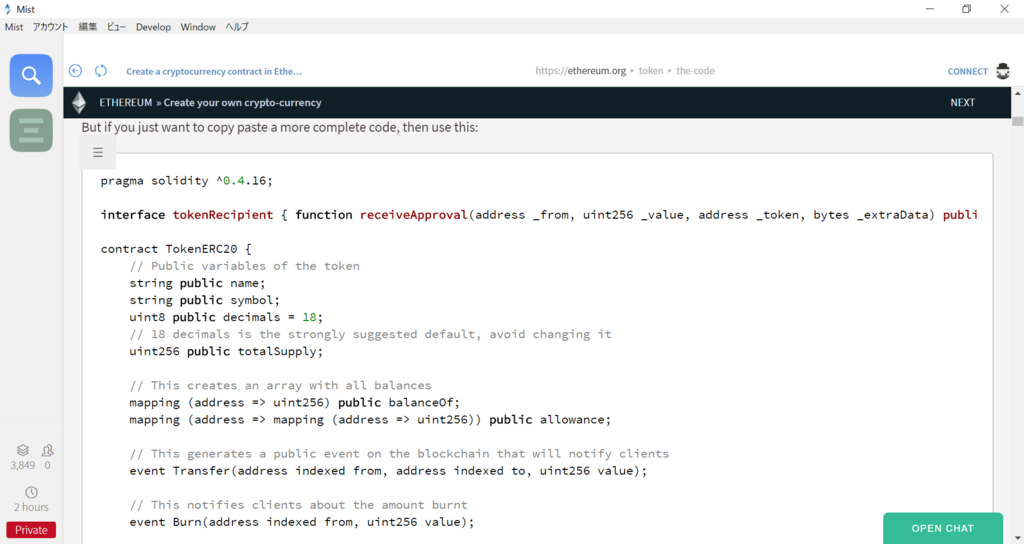Click the clock icon above 2 hours
Screen dimensions: 1024x544
[x=31, y=492]
